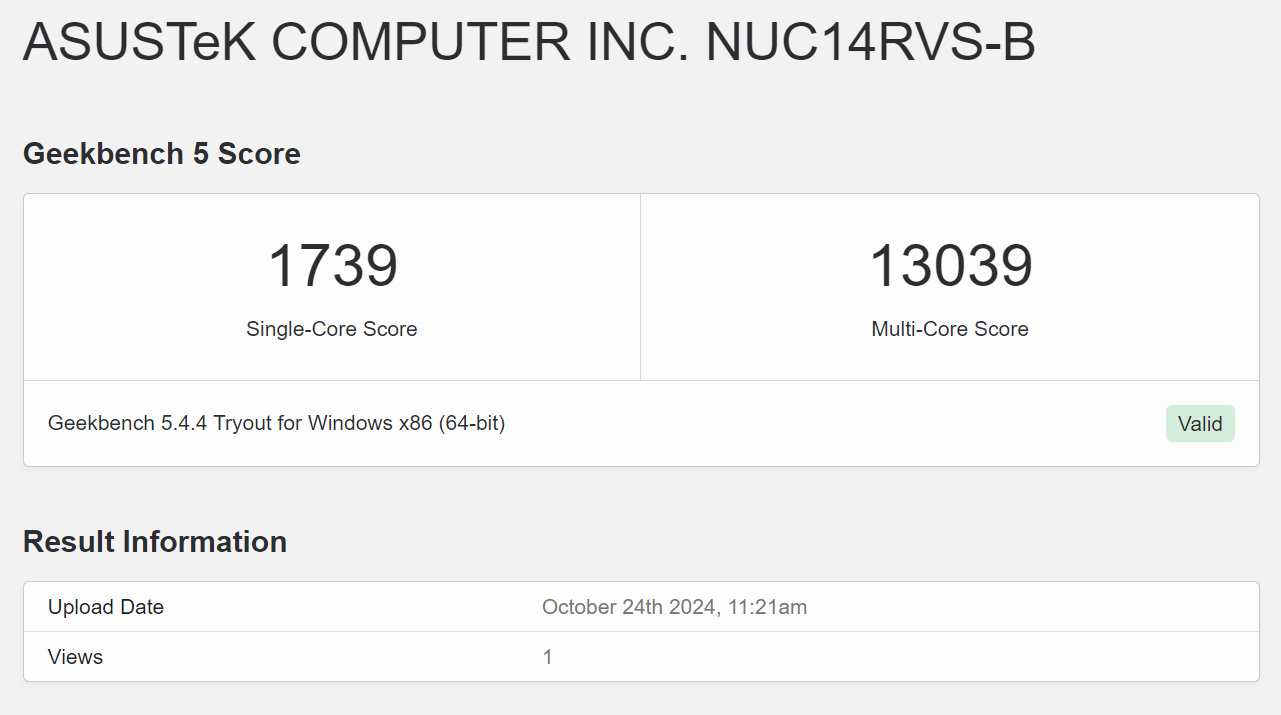Click the views count value of 1
The height and width of the screenshot is (715, 1281).
click(547, 657)
